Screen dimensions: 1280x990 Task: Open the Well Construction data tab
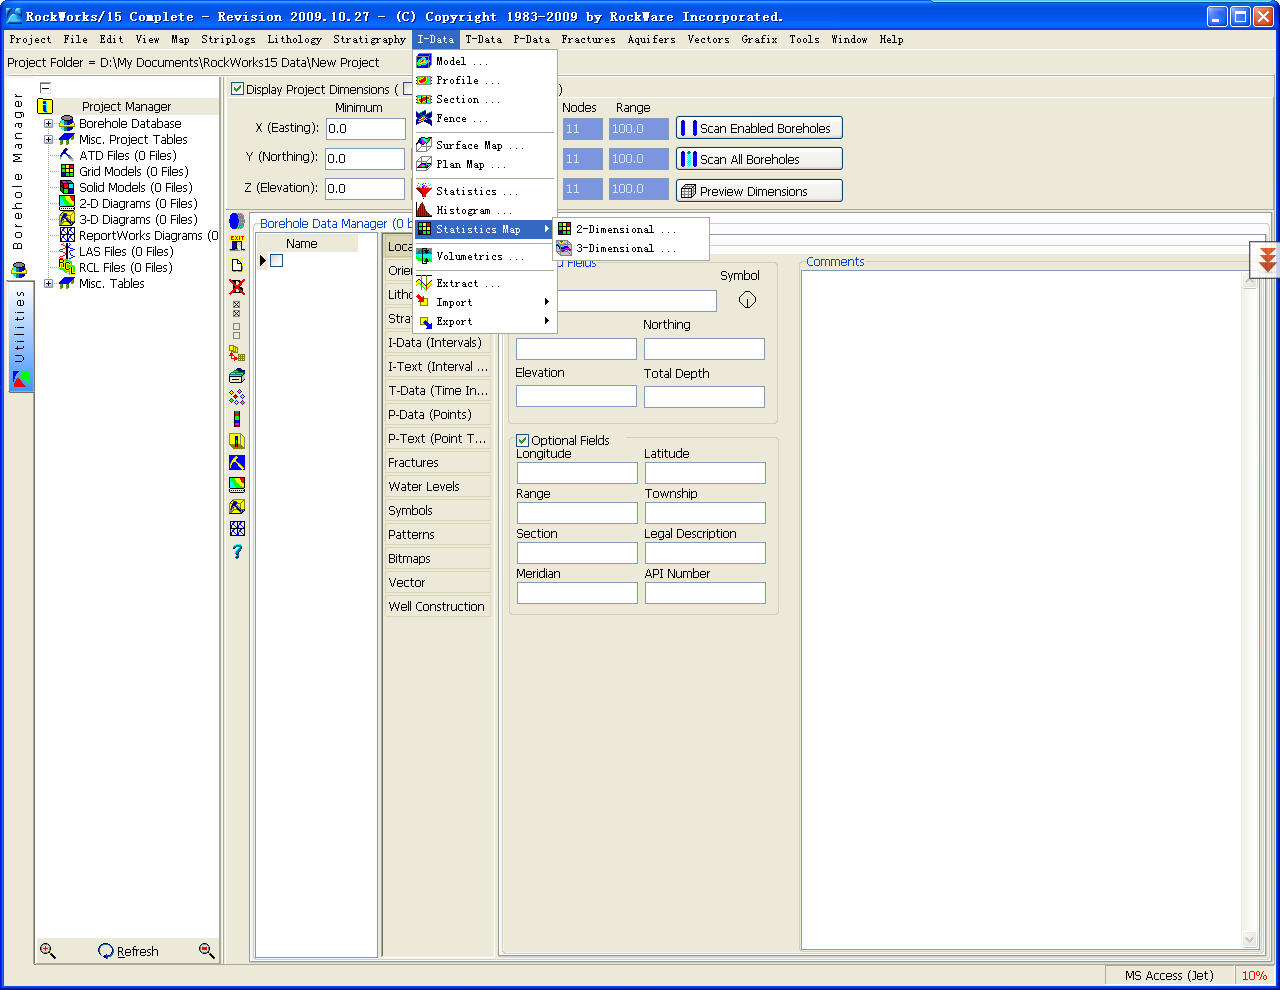(x=437, y=606)
